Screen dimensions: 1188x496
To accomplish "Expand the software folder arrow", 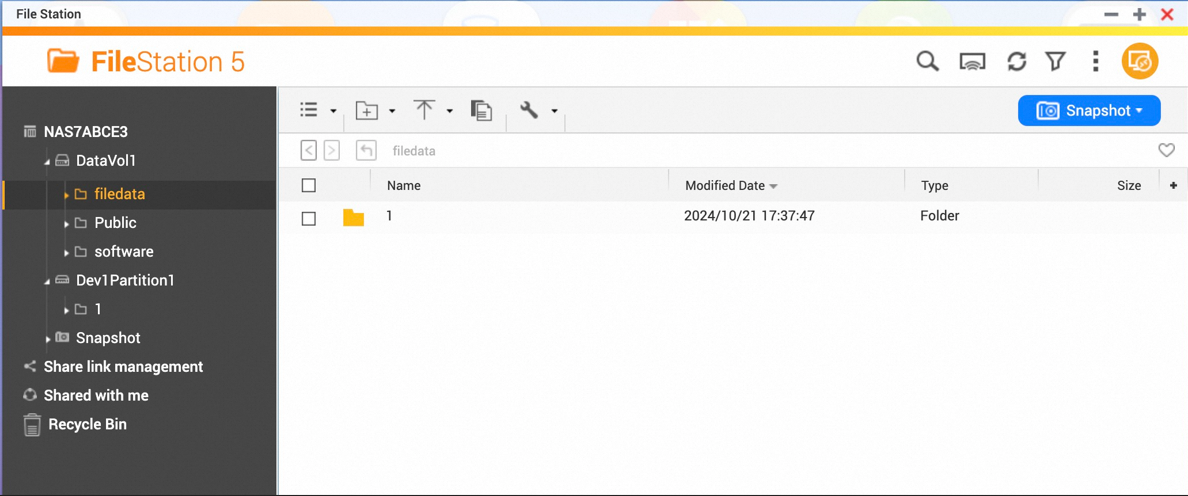I will click(x=67, y=253).
